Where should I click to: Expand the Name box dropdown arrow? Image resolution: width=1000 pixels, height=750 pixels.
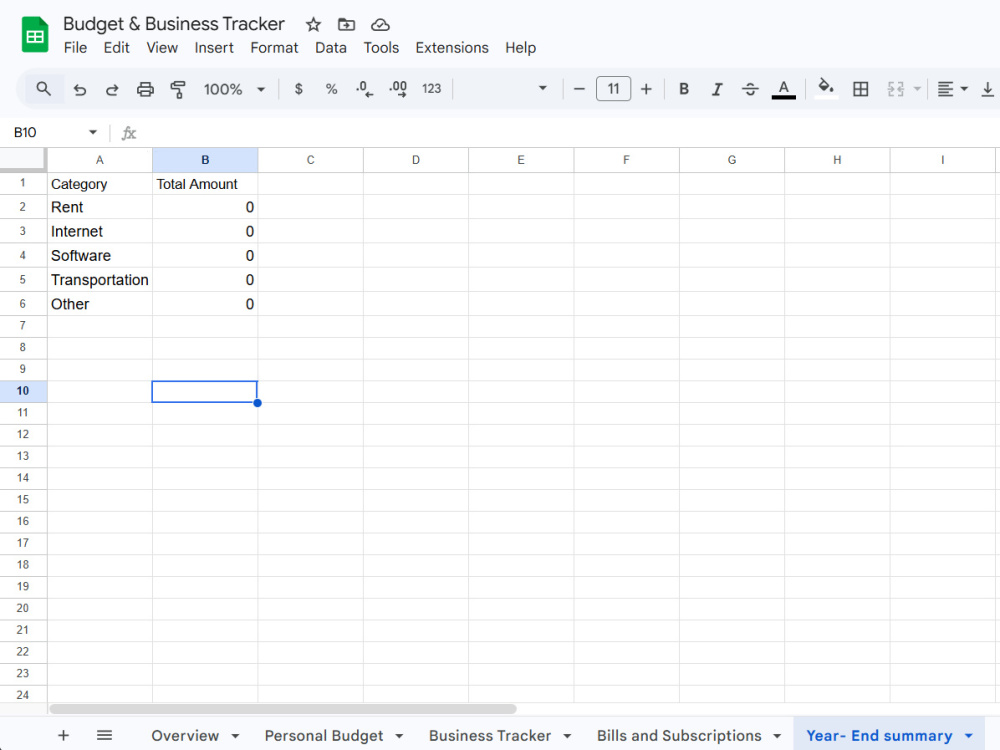[92, 133]
